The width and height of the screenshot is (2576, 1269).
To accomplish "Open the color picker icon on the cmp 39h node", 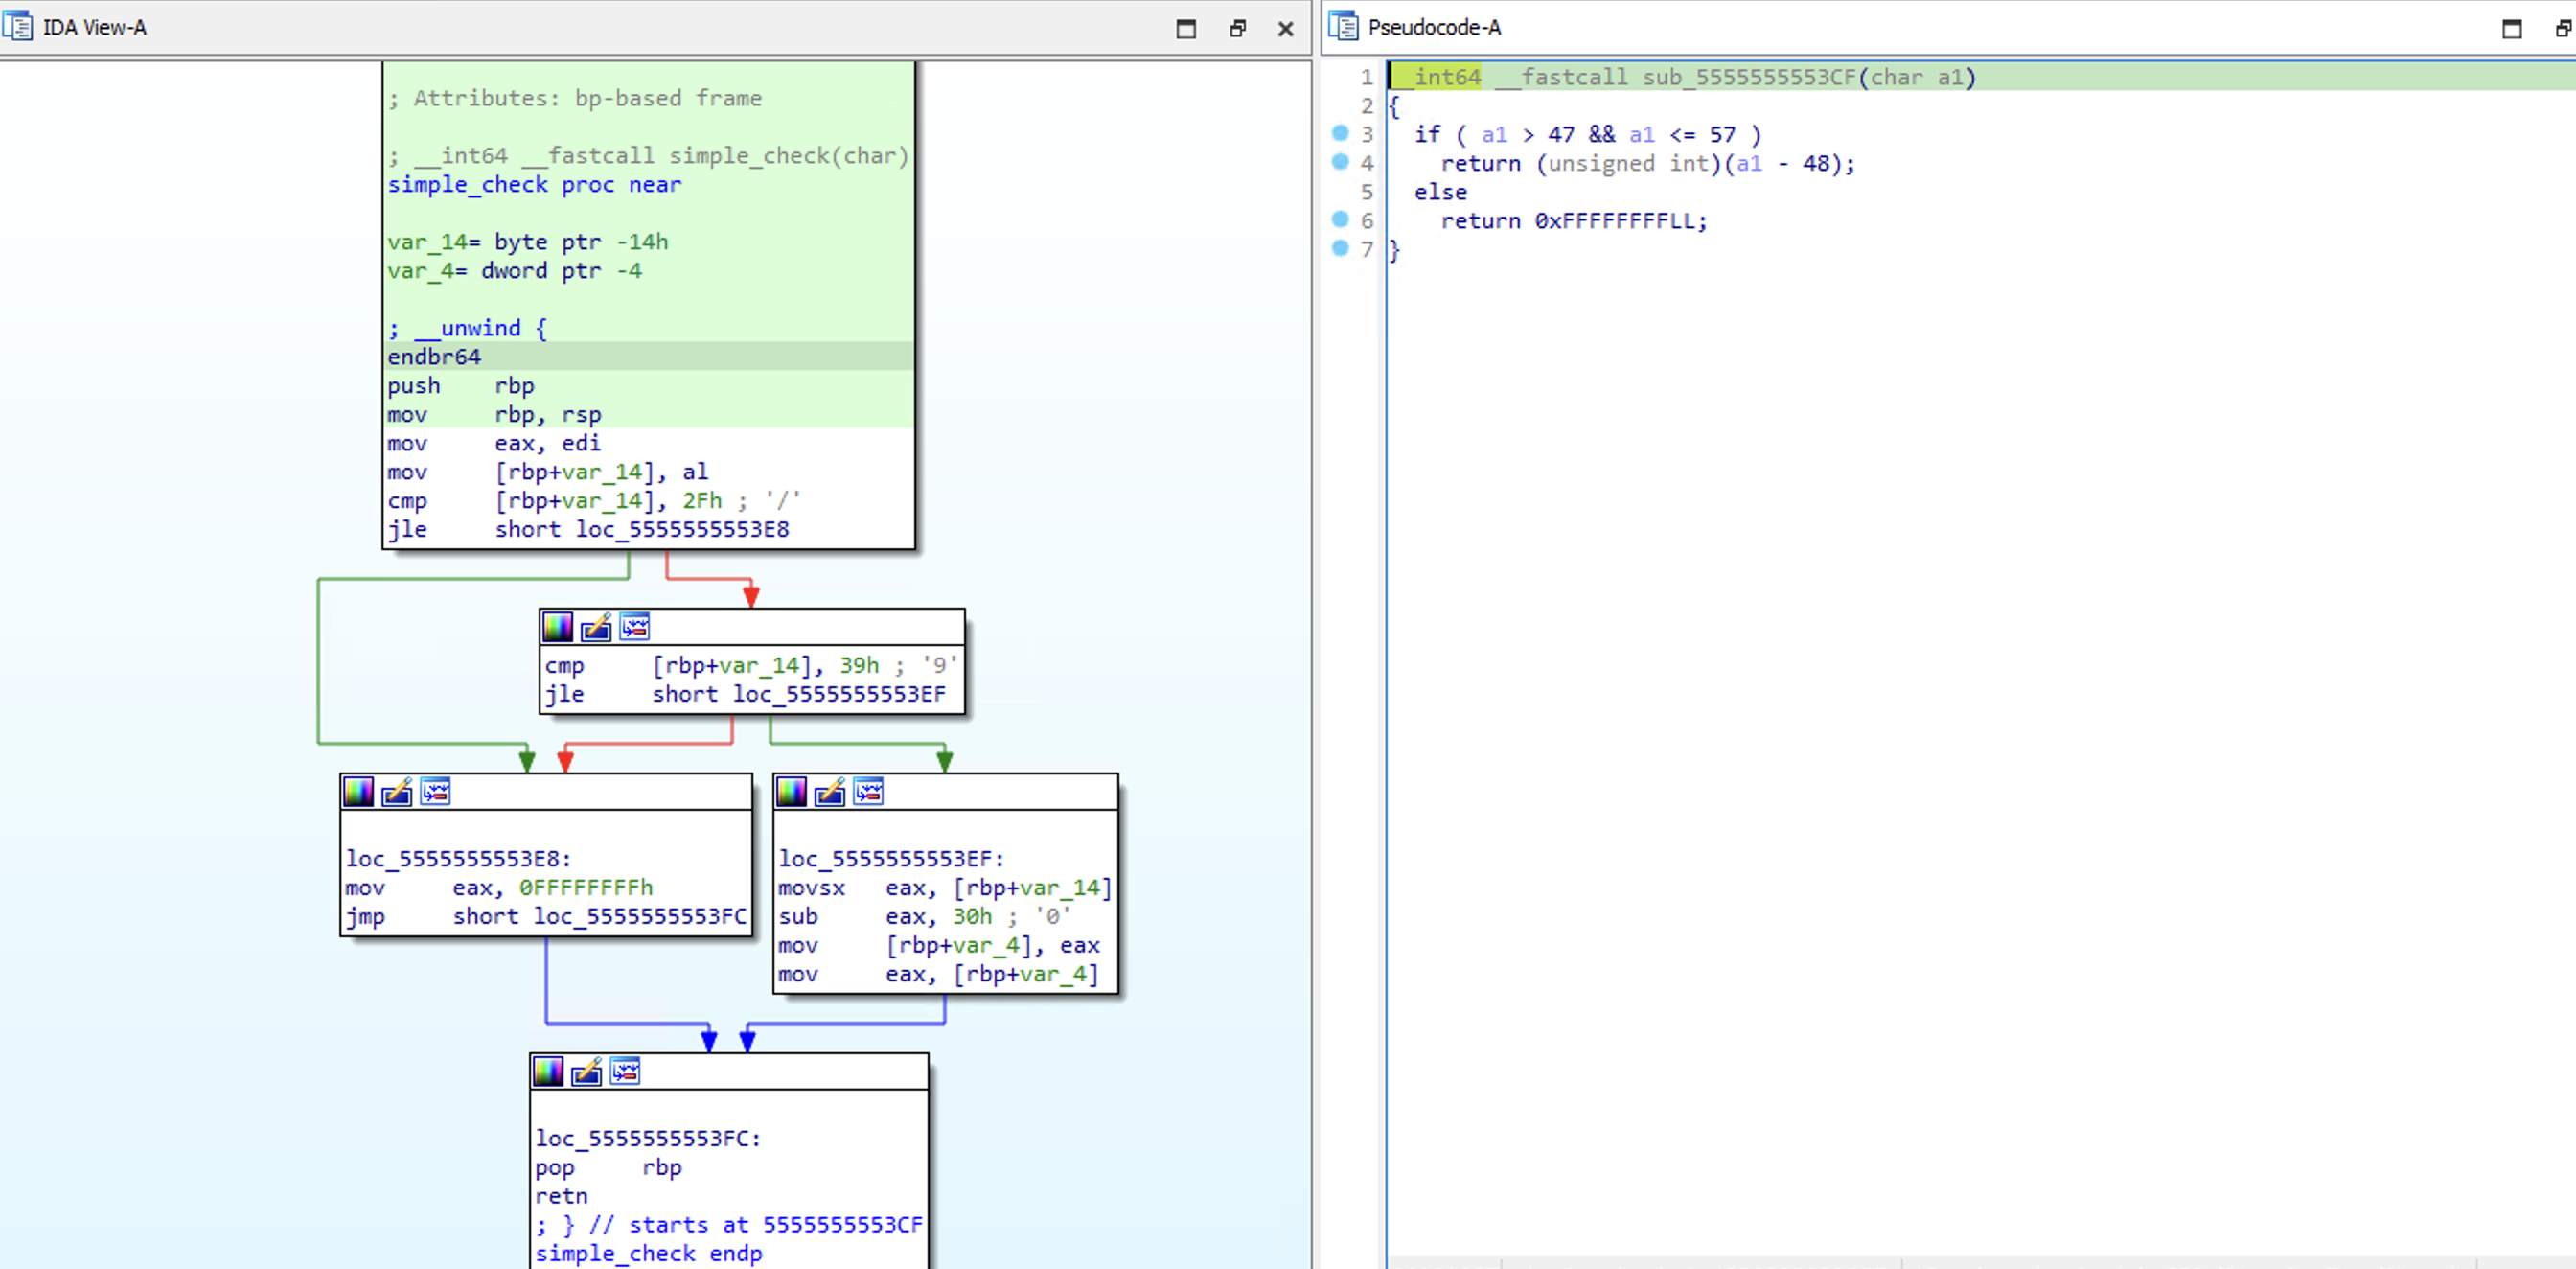I will point(558,627).
